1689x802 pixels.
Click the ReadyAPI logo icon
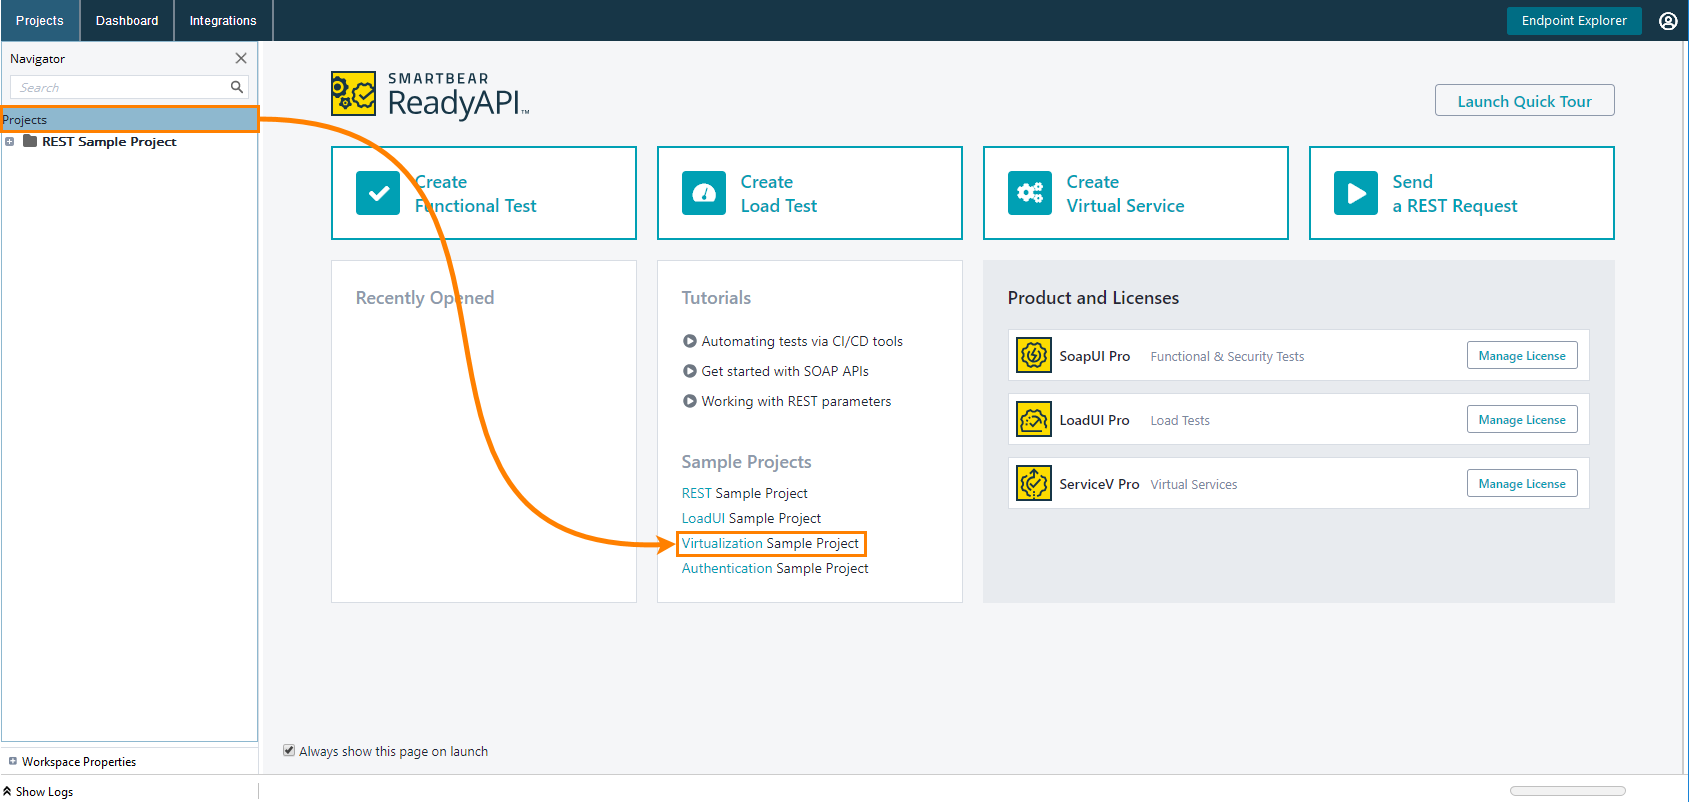354,94
